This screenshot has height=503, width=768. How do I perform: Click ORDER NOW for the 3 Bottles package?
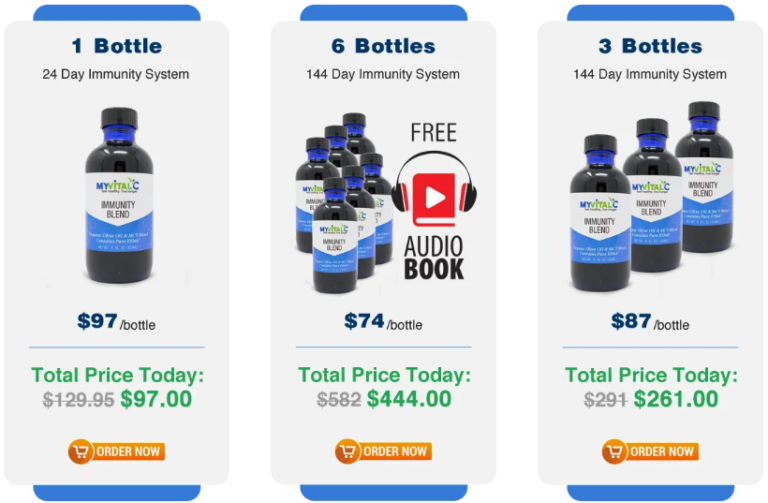[650, 452]
